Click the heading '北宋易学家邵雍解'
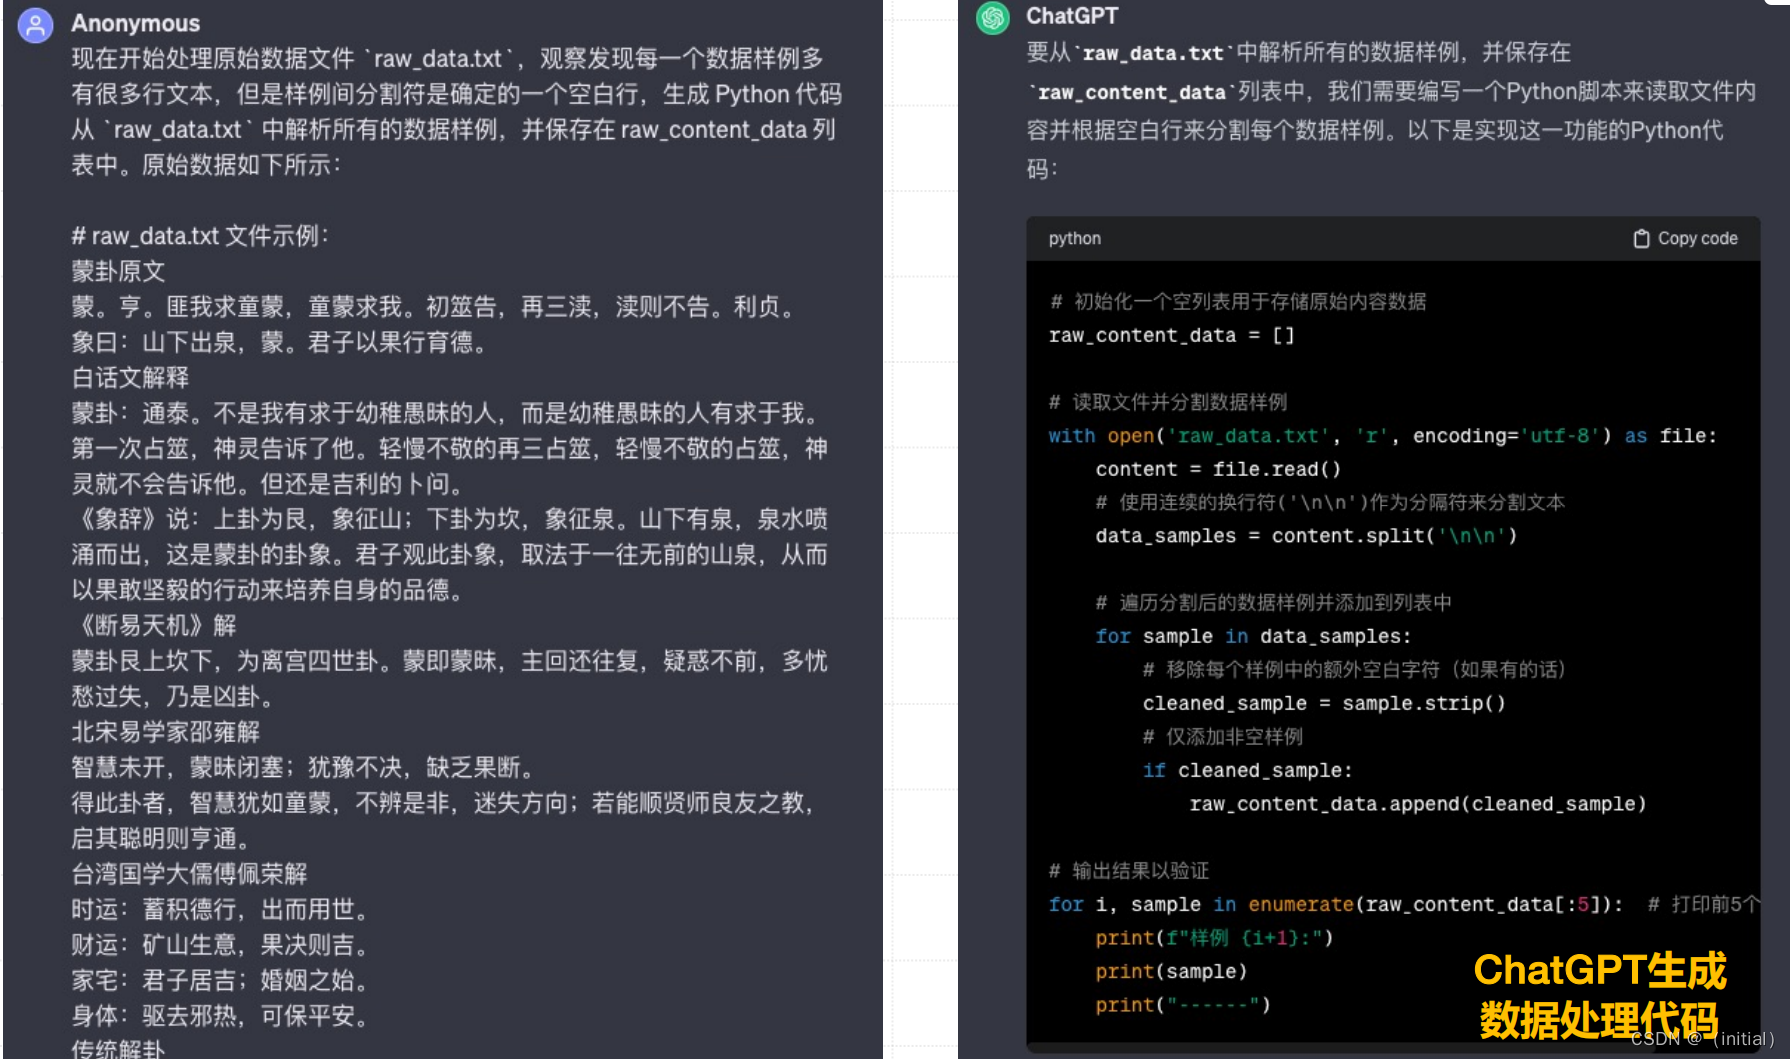Viewport: 1790px width, 1059px height. (x=166, y=732)
